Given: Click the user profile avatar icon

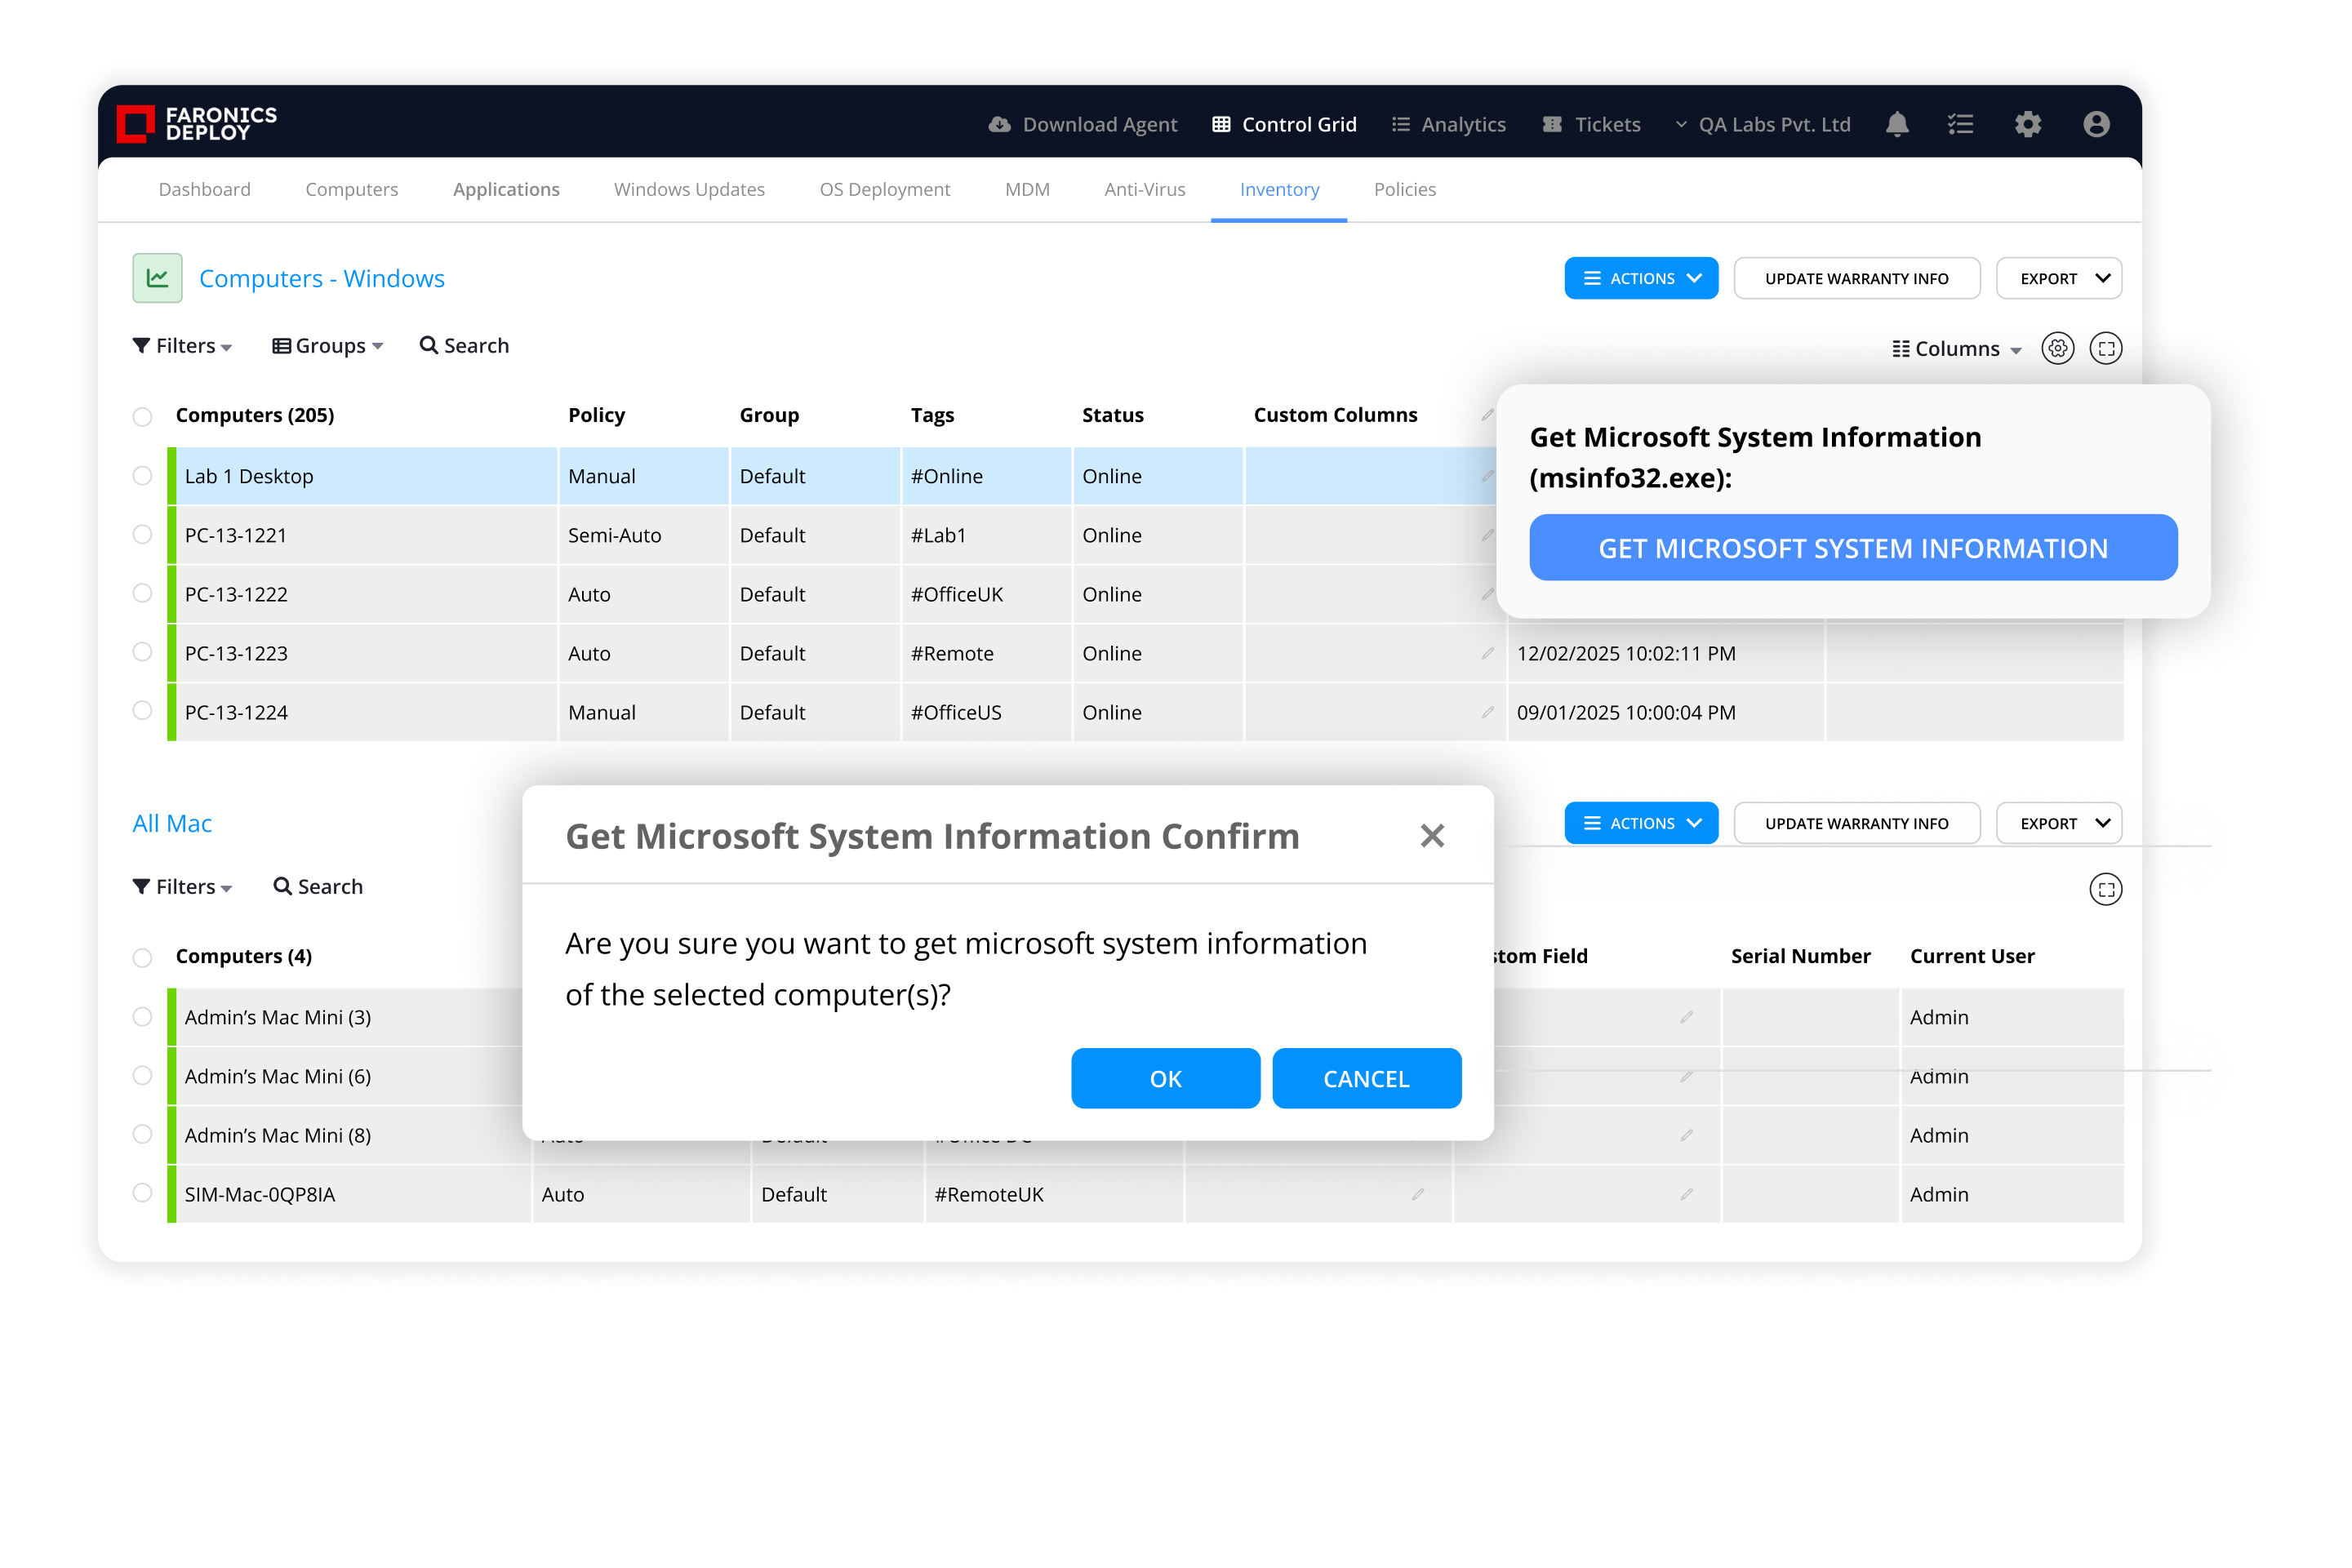Looking at the screenshot, I should click(2096, 124).
